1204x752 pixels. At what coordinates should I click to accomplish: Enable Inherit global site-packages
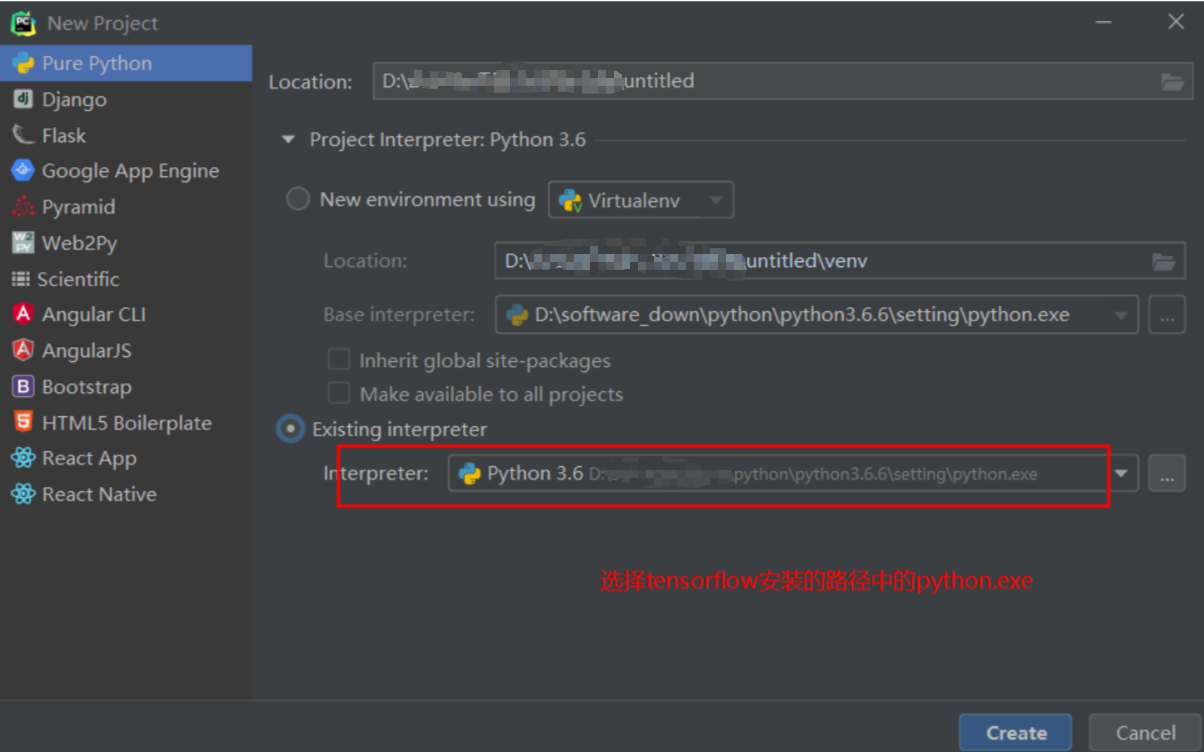click(x=339, y=359)
